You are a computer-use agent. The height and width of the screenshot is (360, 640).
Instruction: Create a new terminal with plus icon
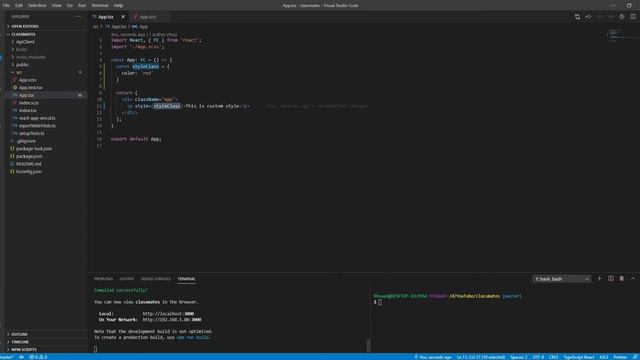pos(599,279)
